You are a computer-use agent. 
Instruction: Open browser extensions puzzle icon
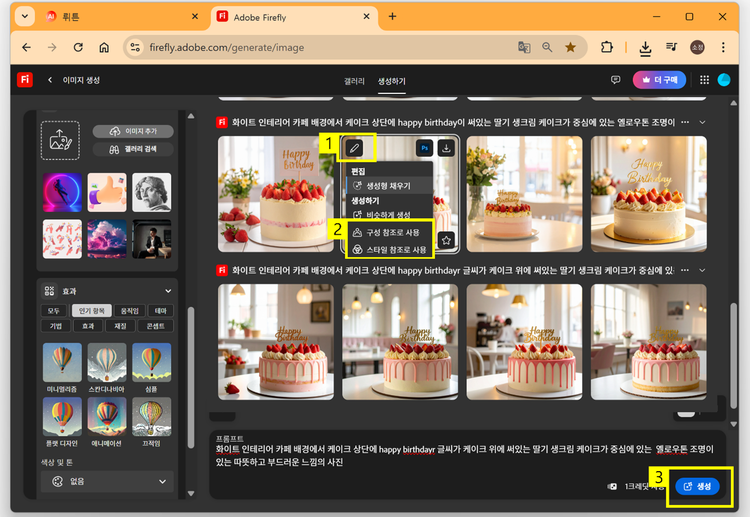point(607,47)
